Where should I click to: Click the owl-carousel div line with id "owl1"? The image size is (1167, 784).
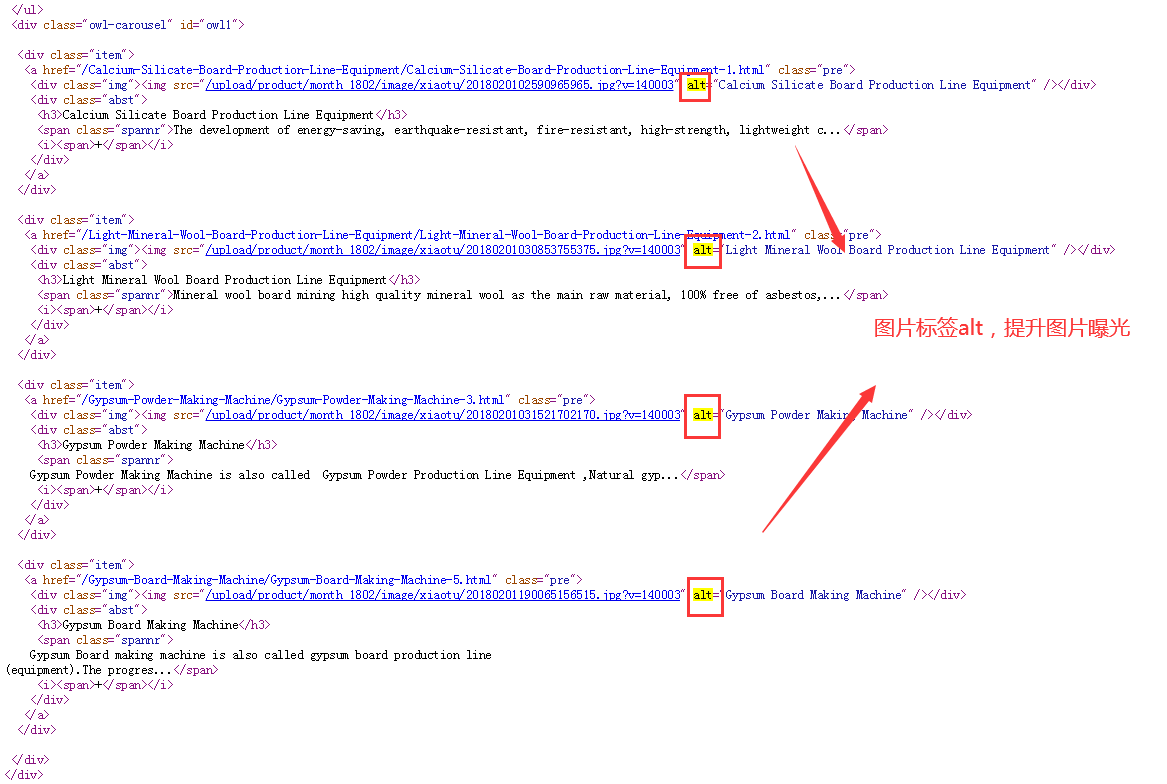click(127, 24)
